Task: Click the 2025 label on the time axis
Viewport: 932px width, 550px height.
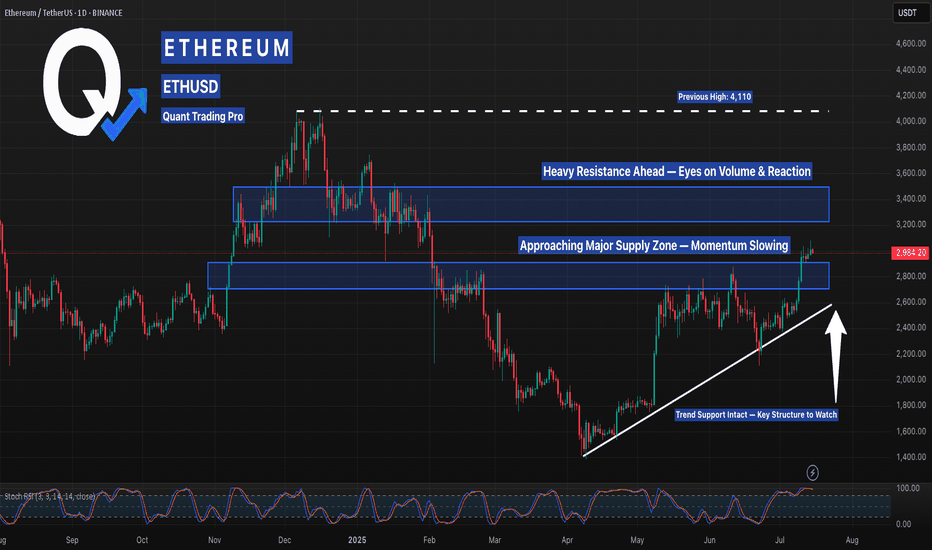Action: click(x=357, y=540)
